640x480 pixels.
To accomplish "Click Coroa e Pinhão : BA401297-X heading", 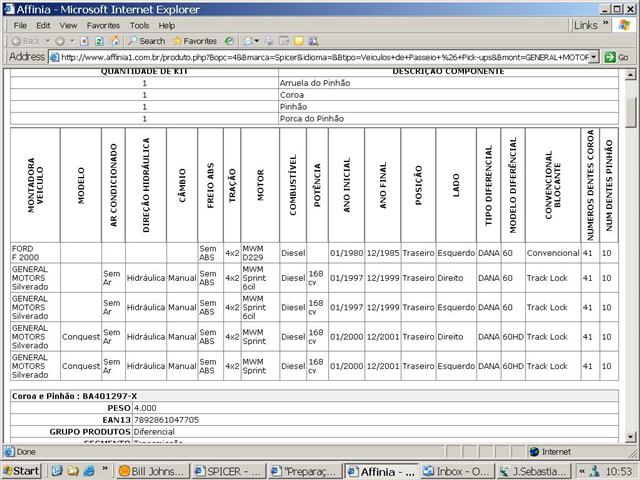I will click(74, 396).
